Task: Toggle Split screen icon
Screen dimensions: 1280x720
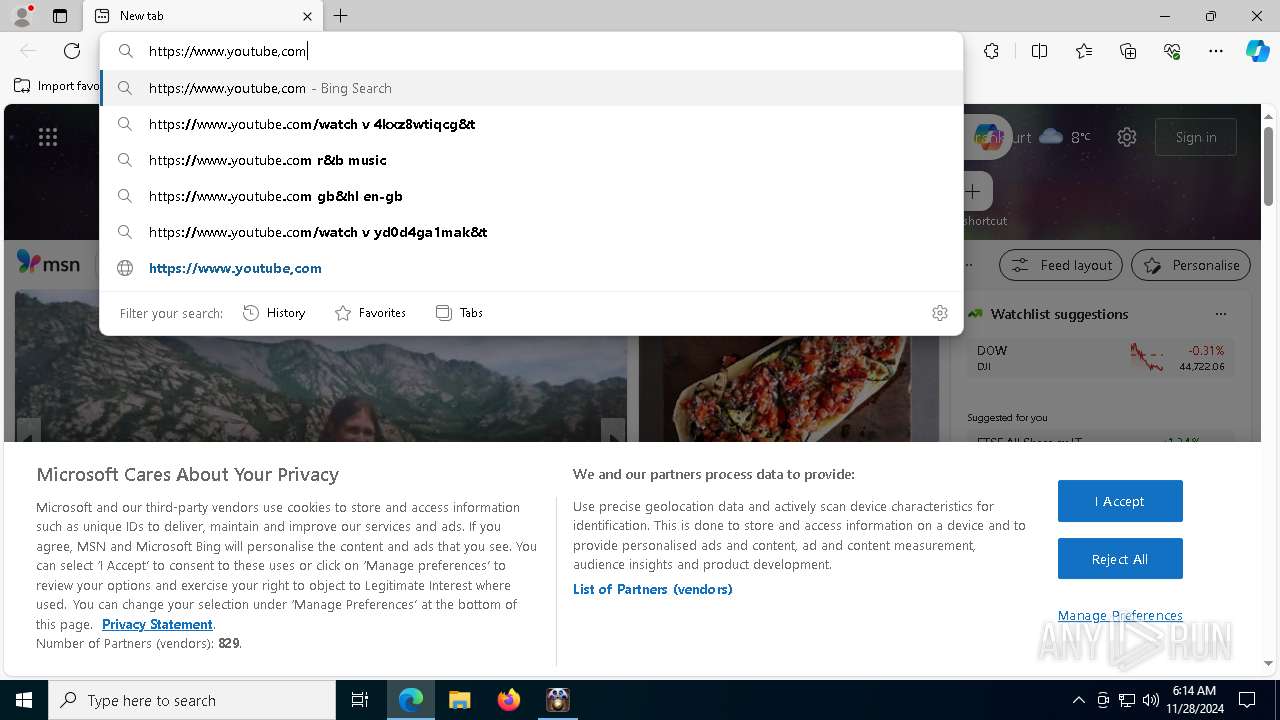Action: pyautogui.click(x=1039, y=51)
